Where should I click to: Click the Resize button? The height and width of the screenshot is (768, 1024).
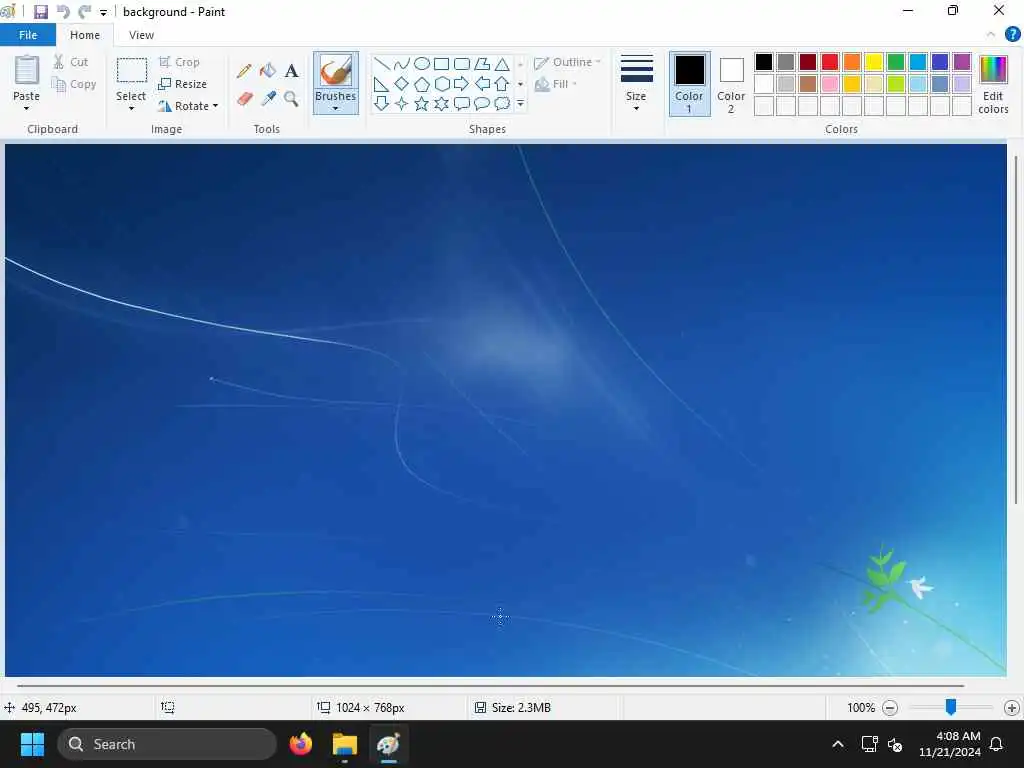click(x=183, y=84)
